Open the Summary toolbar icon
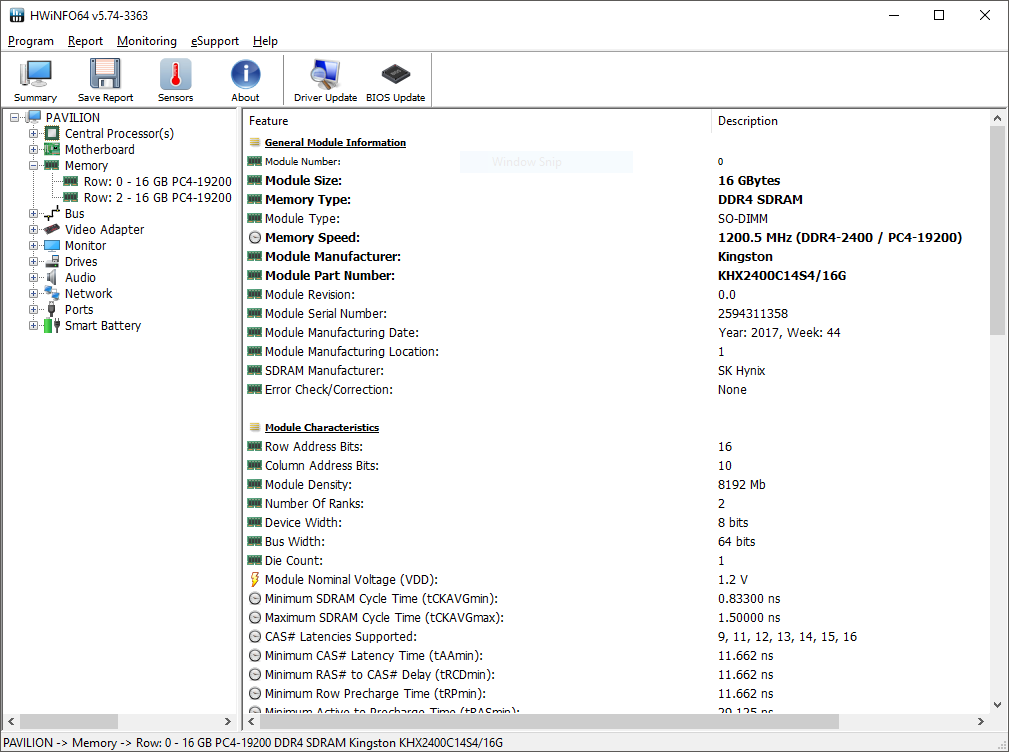The height and width of the screenshot is (752, 1009). coord(35,80)
